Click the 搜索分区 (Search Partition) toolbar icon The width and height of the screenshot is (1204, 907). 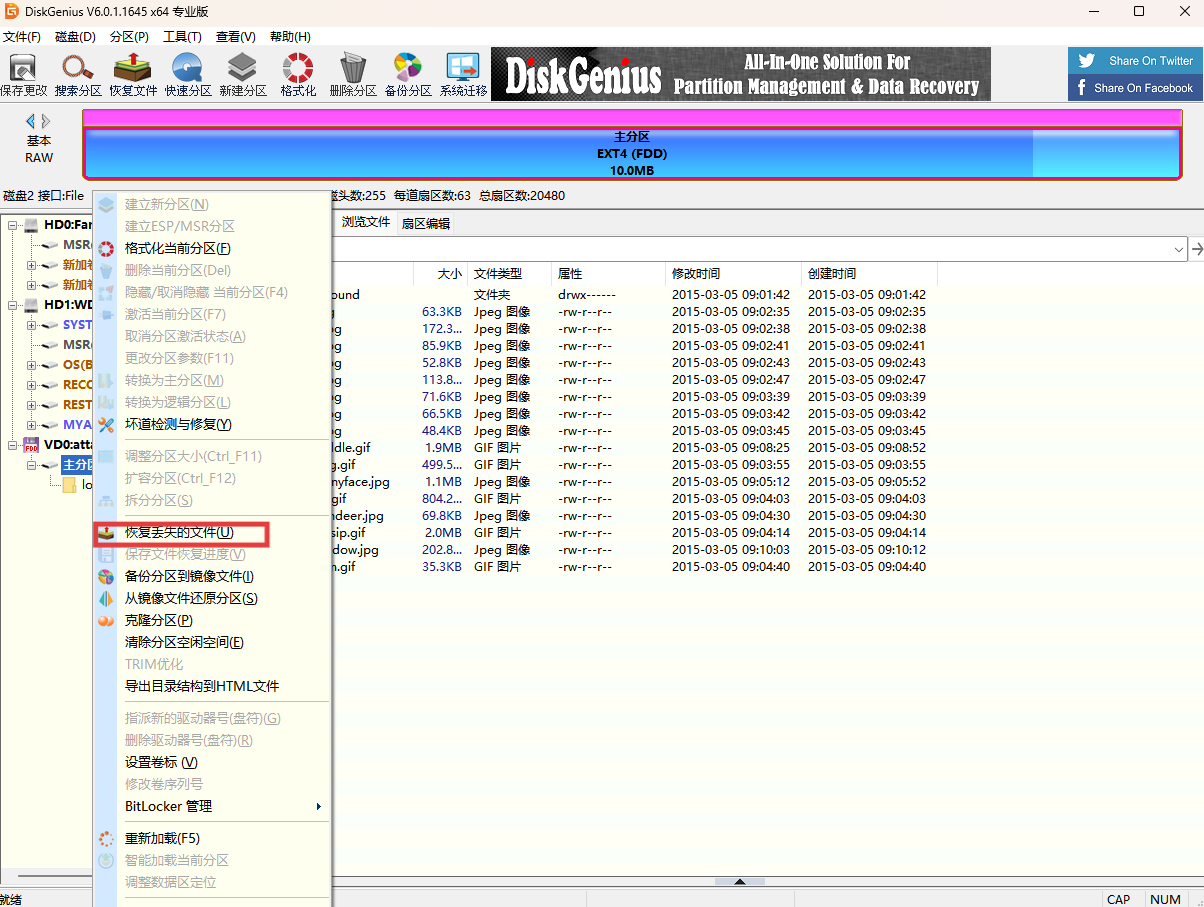coord(78,74)
